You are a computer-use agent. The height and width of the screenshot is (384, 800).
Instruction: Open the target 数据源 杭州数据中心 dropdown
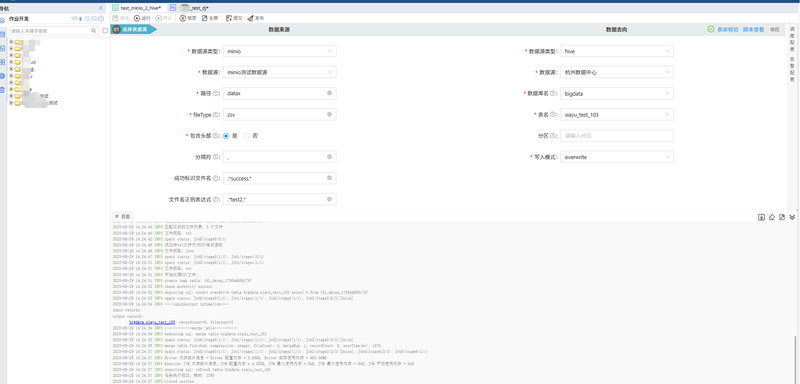point(616,72)
